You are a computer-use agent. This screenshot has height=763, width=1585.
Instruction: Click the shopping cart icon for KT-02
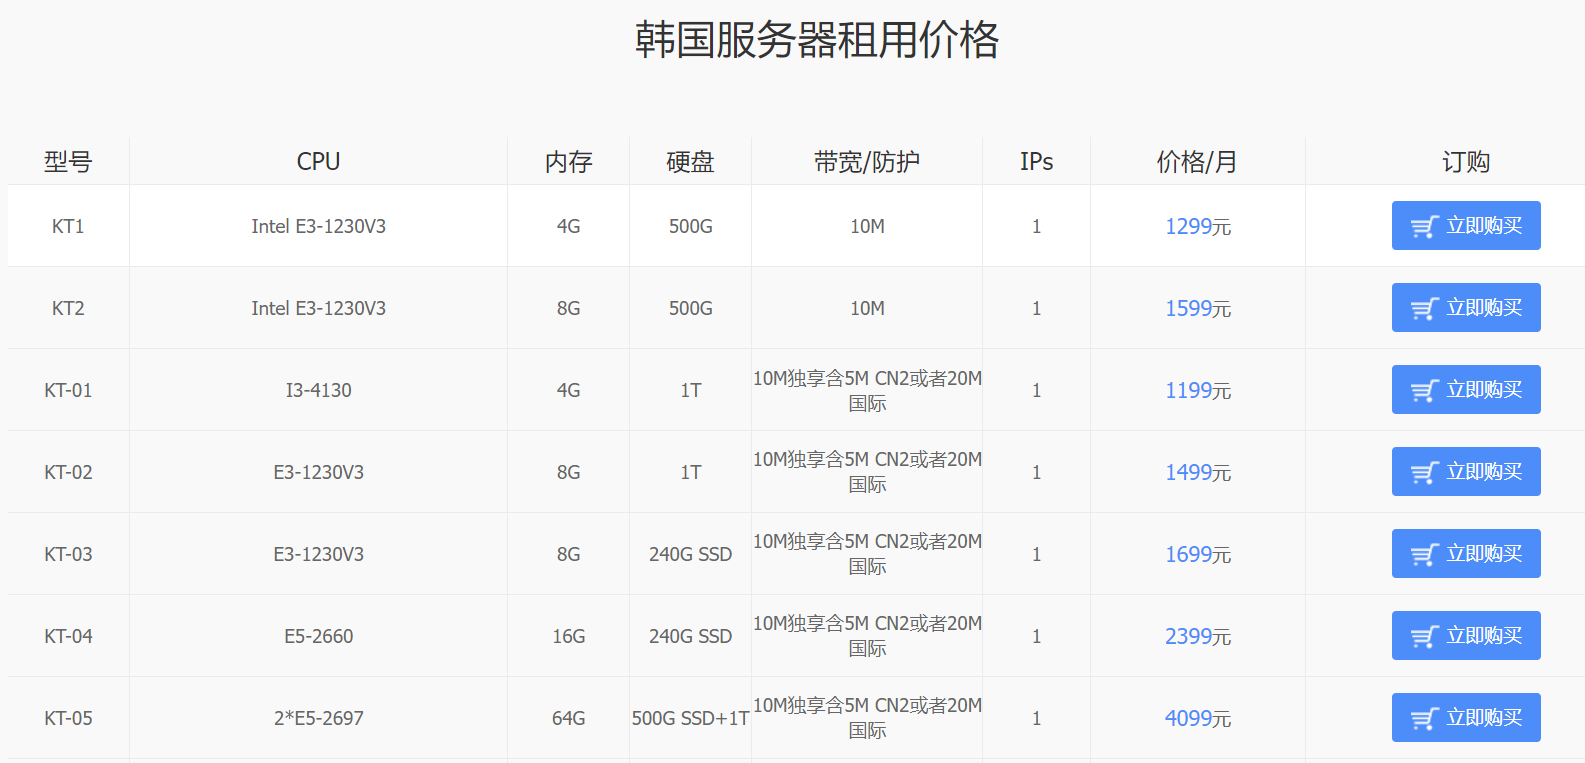[x=1424, y=473]
